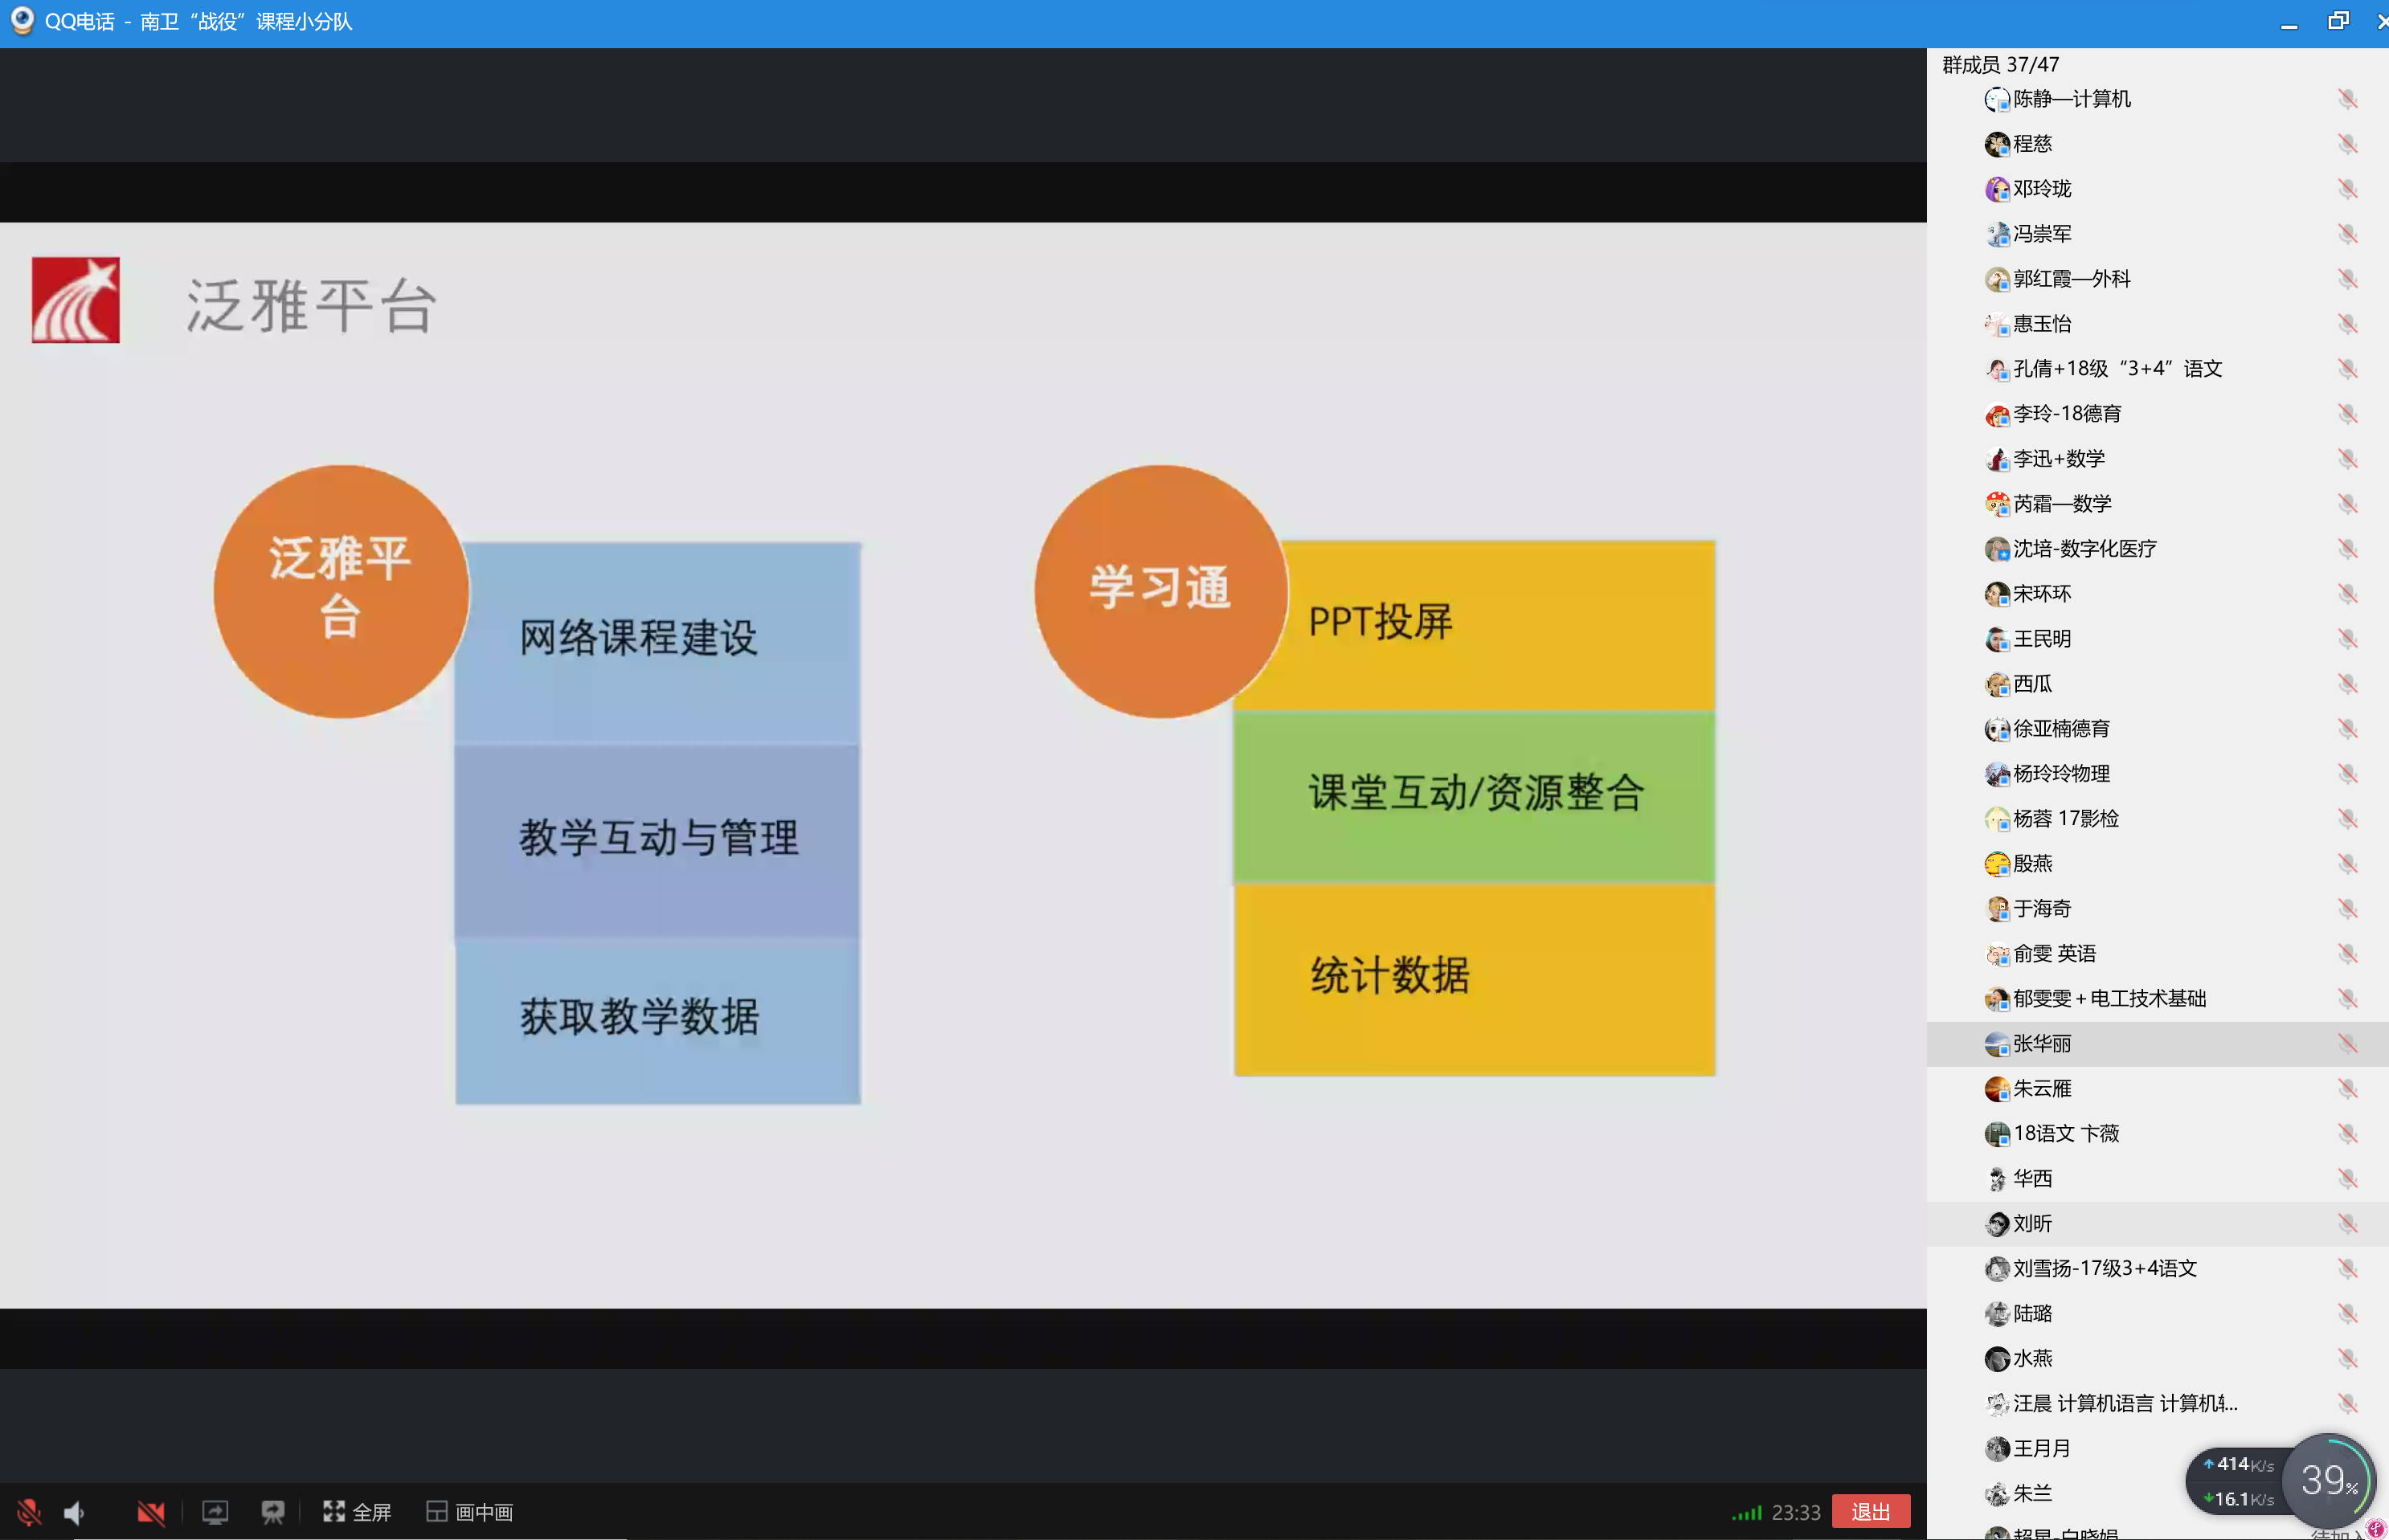Select member 杨玲玲物理
The width and height of the screenshot is (2389, 1540).
tap(2157, 774)
